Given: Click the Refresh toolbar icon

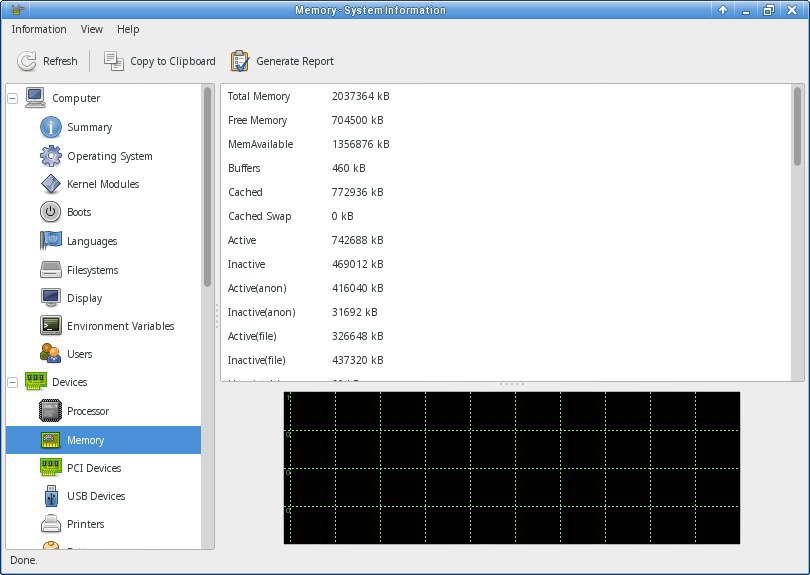Looking at the screenshot, I should coord(26,61).
